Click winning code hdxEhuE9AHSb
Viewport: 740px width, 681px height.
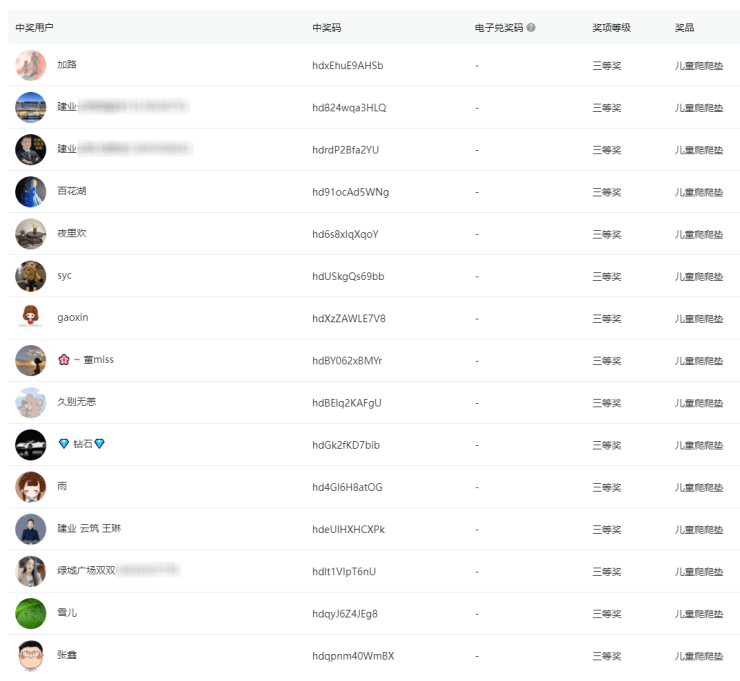(347, 66)
